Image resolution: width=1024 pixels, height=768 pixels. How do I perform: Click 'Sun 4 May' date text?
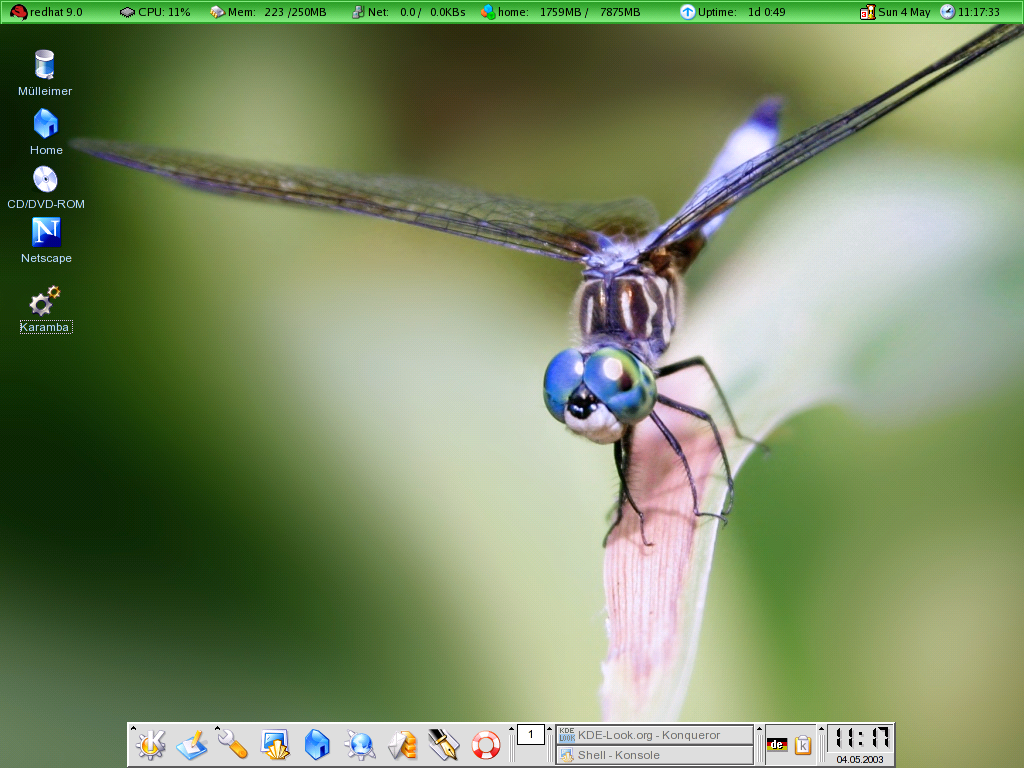904,12
